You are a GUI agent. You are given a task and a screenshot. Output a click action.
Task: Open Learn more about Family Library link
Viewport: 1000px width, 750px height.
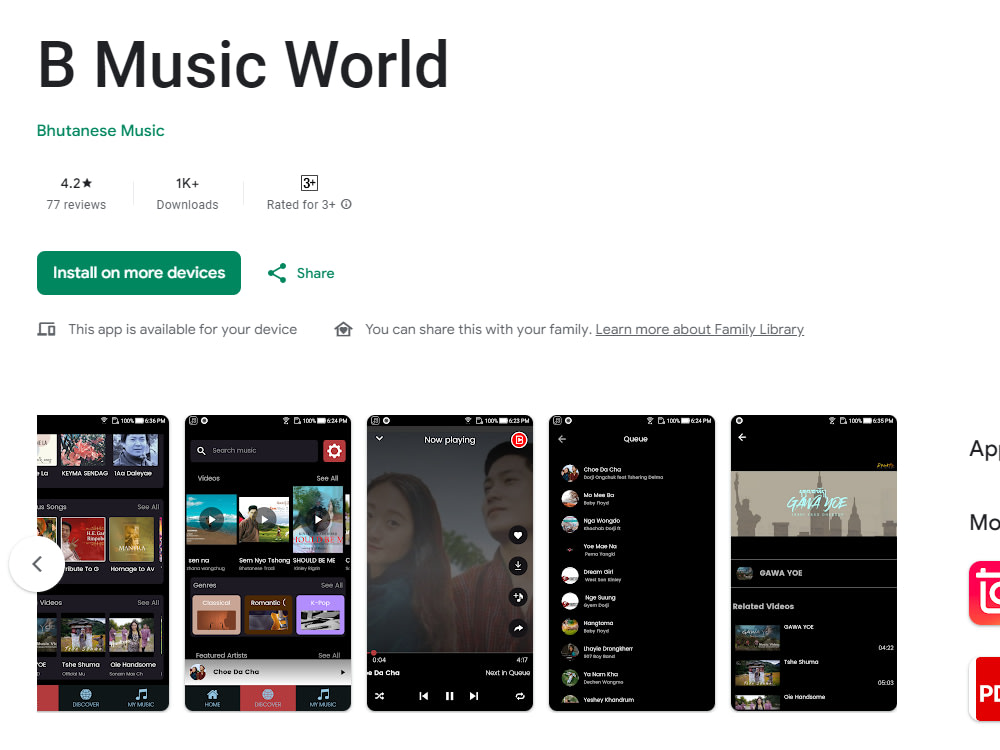[700, 329]
